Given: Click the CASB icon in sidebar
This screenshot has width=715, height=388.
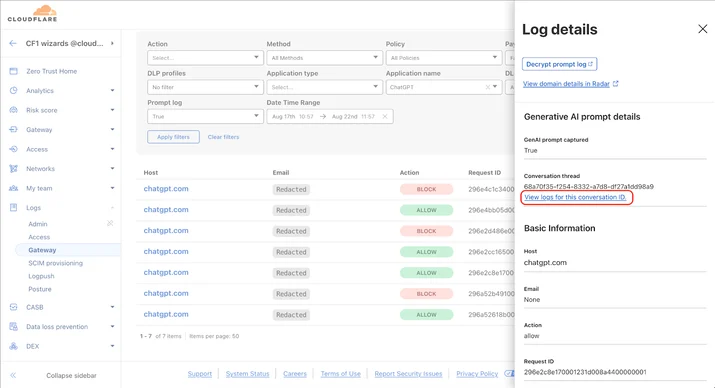Looking at the screenshot, I should click(14, 307).
